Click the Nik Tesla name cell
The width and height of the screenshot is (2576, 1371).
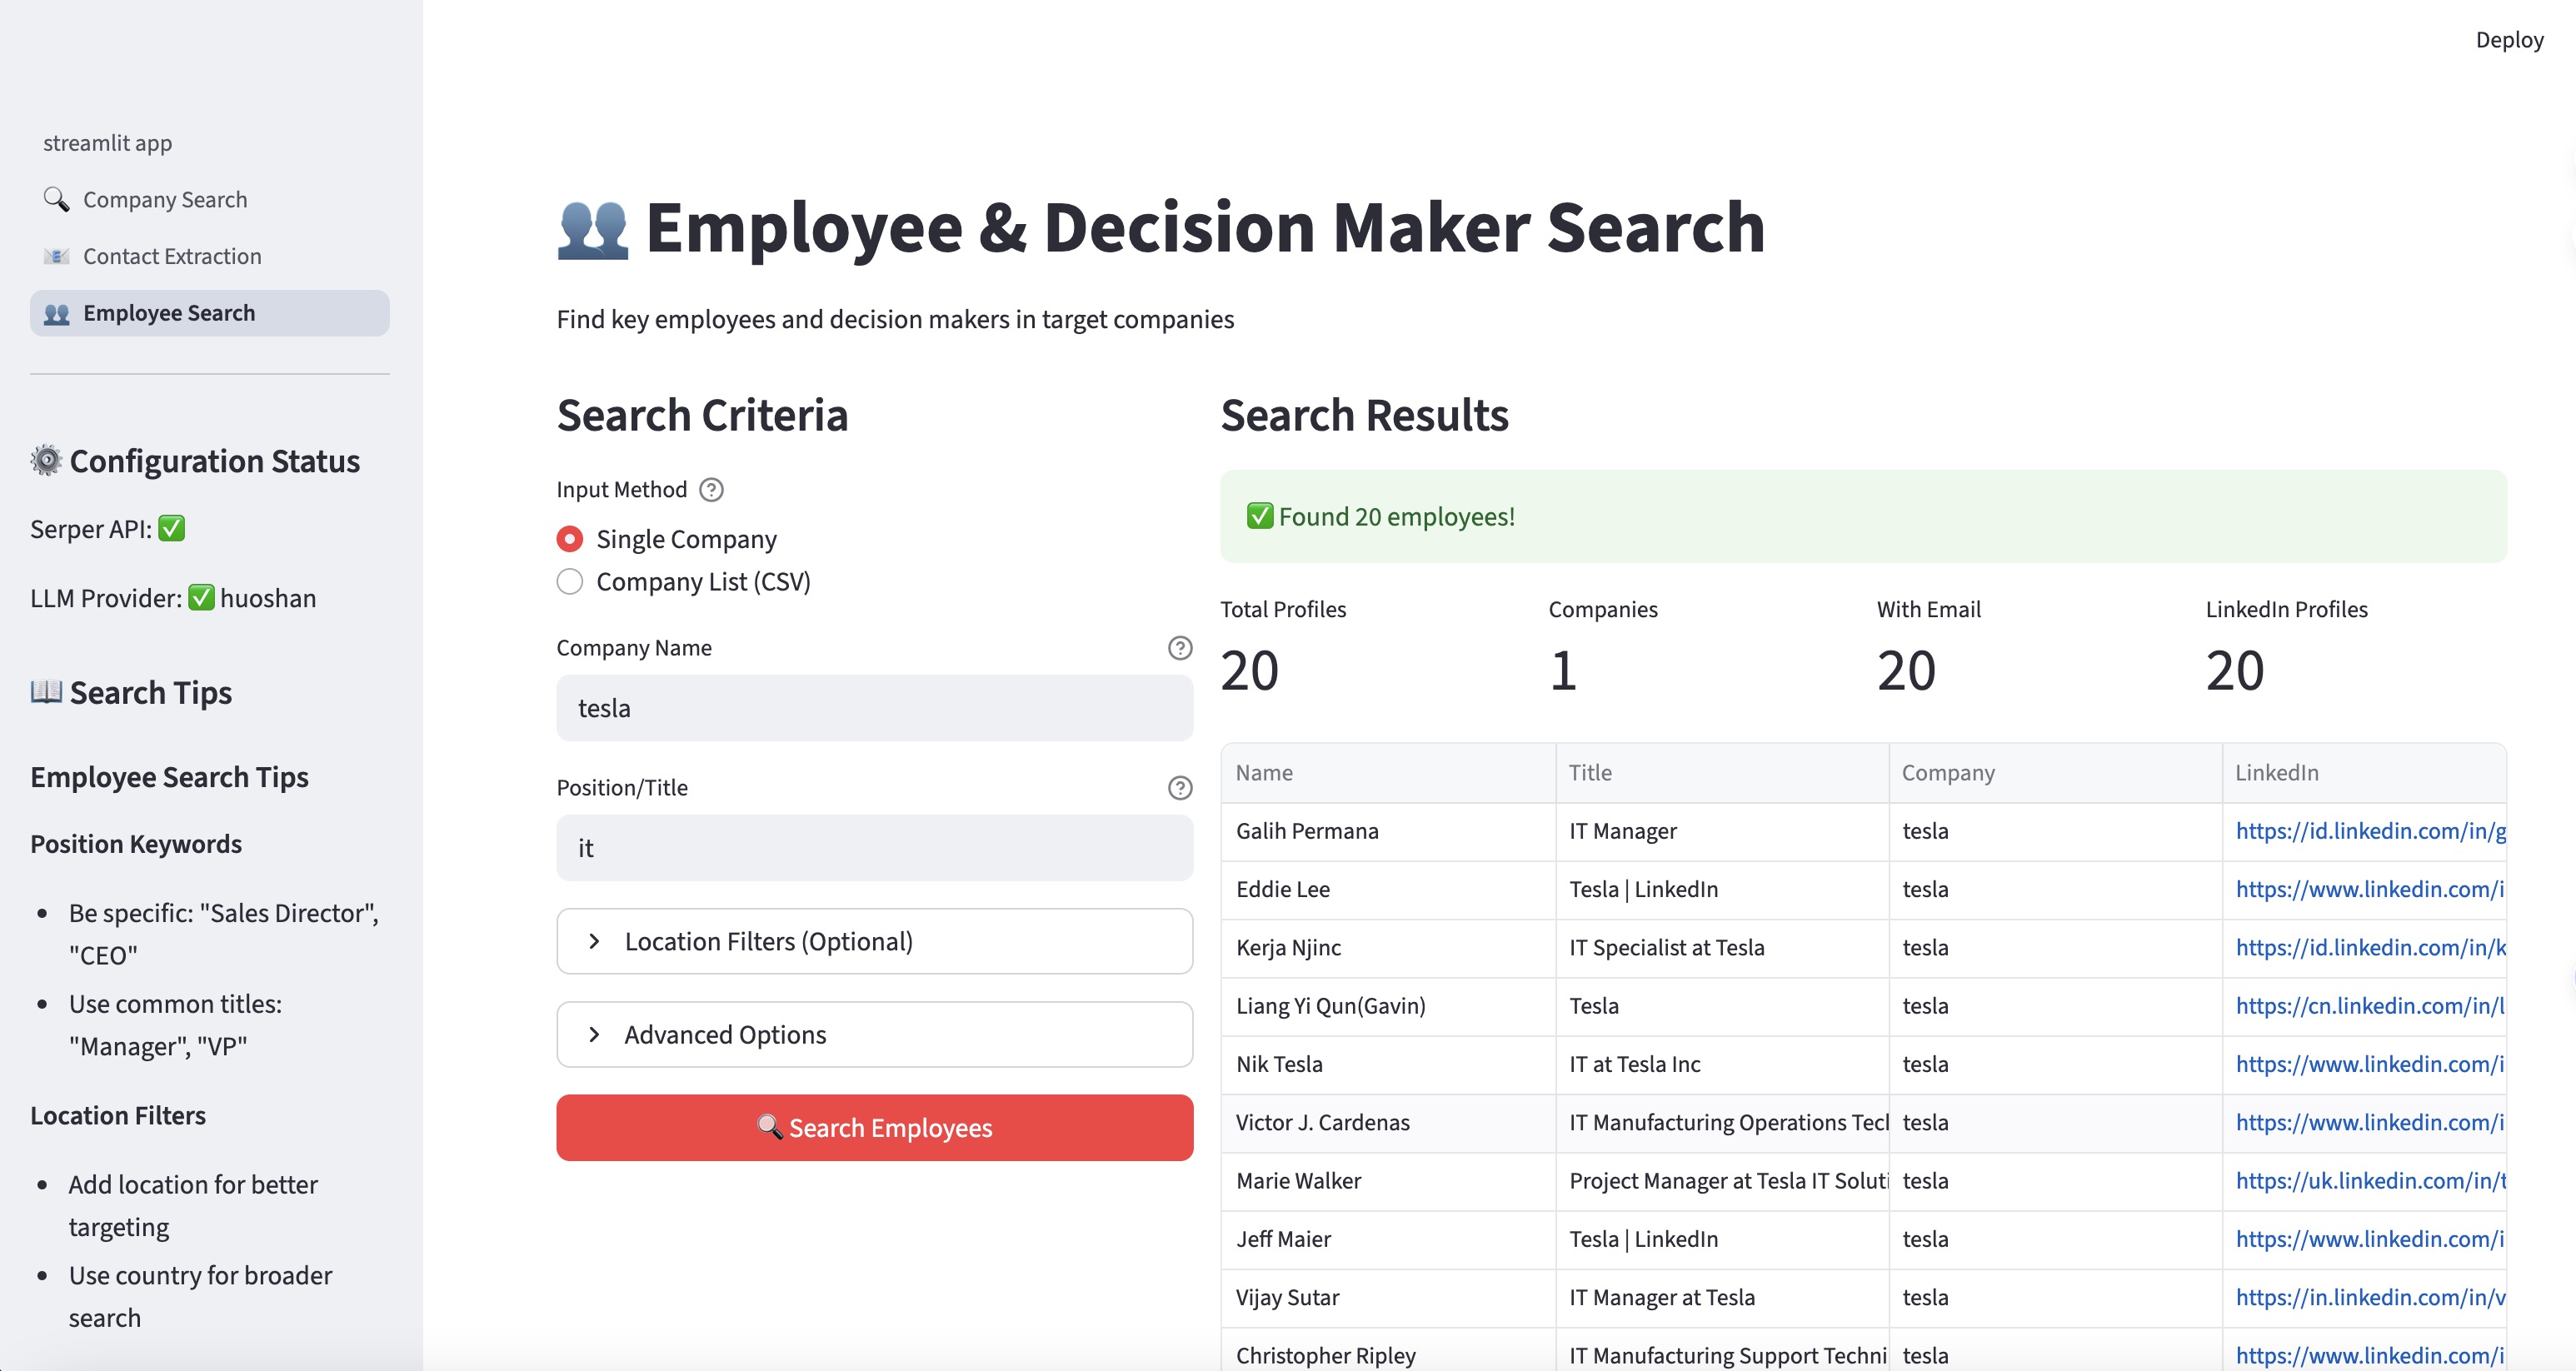click(x=1388, y=1064)
